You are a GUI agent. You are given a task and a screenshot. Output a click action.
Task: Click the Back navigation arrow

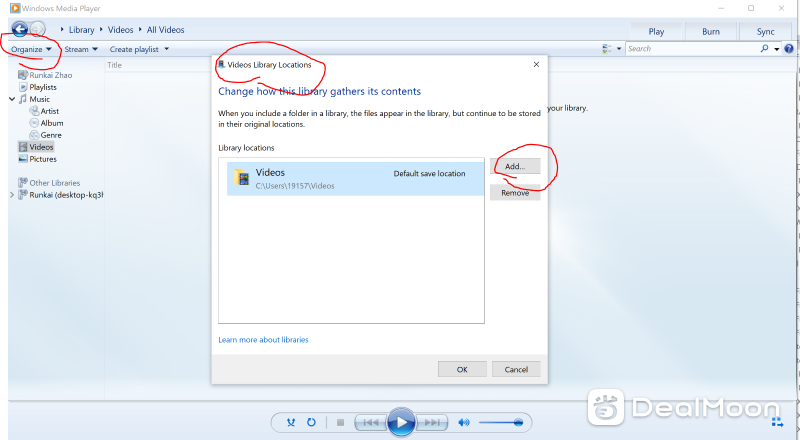tap(19, 29)
